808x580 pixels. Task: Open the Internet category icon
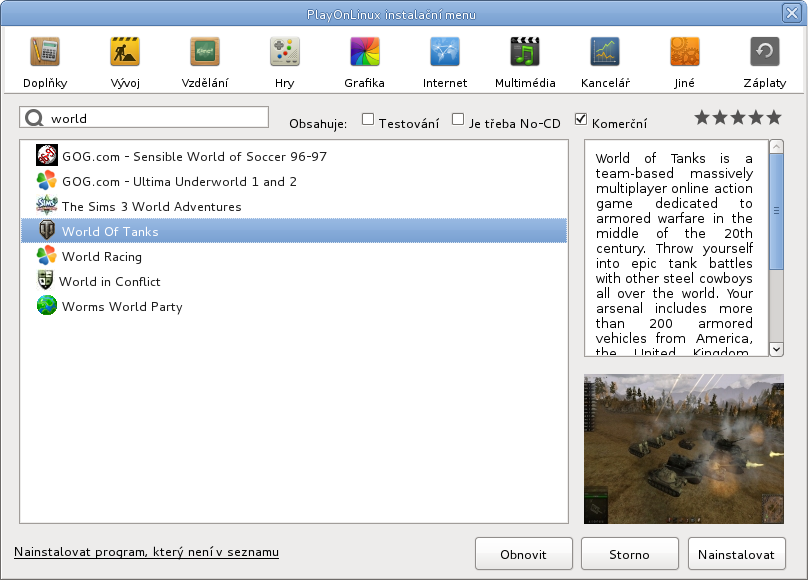pos(445,52)
